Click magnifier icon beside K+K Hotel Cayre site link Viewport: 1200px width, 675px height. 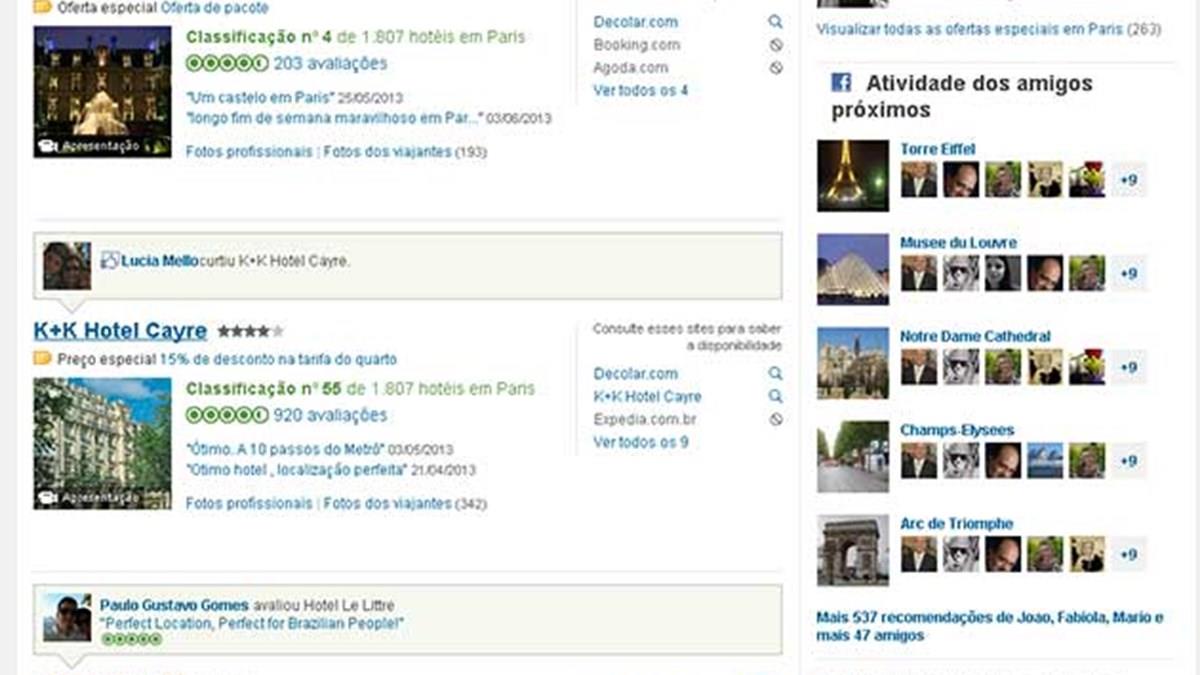(x=776, y=397)
